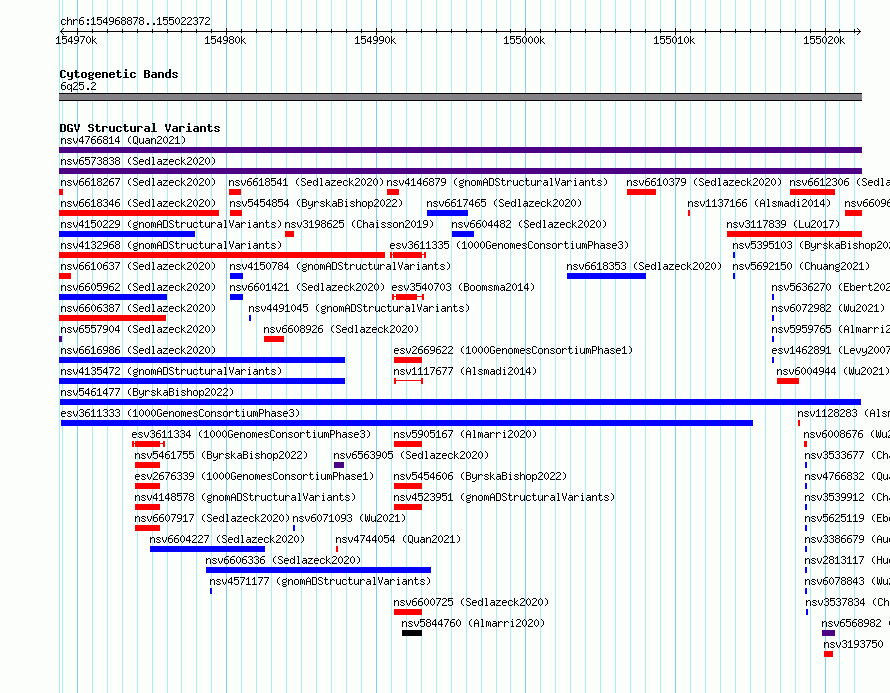Select nsv4132968 gnomAD variant label

(x=171, y=245)
